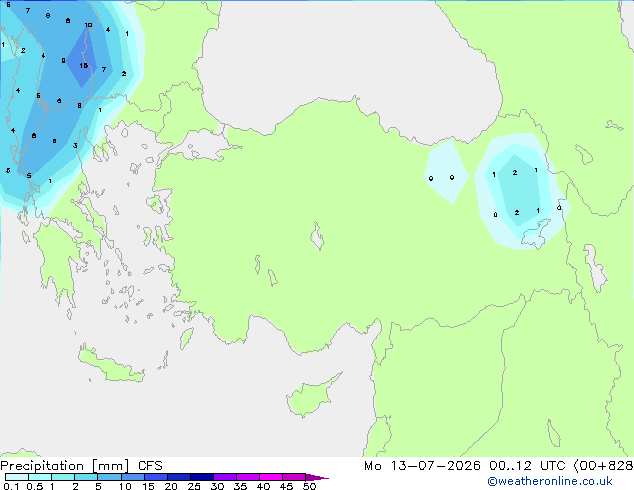
Task: Click the legend label '0.5'
Action: (x=35, y=486)
